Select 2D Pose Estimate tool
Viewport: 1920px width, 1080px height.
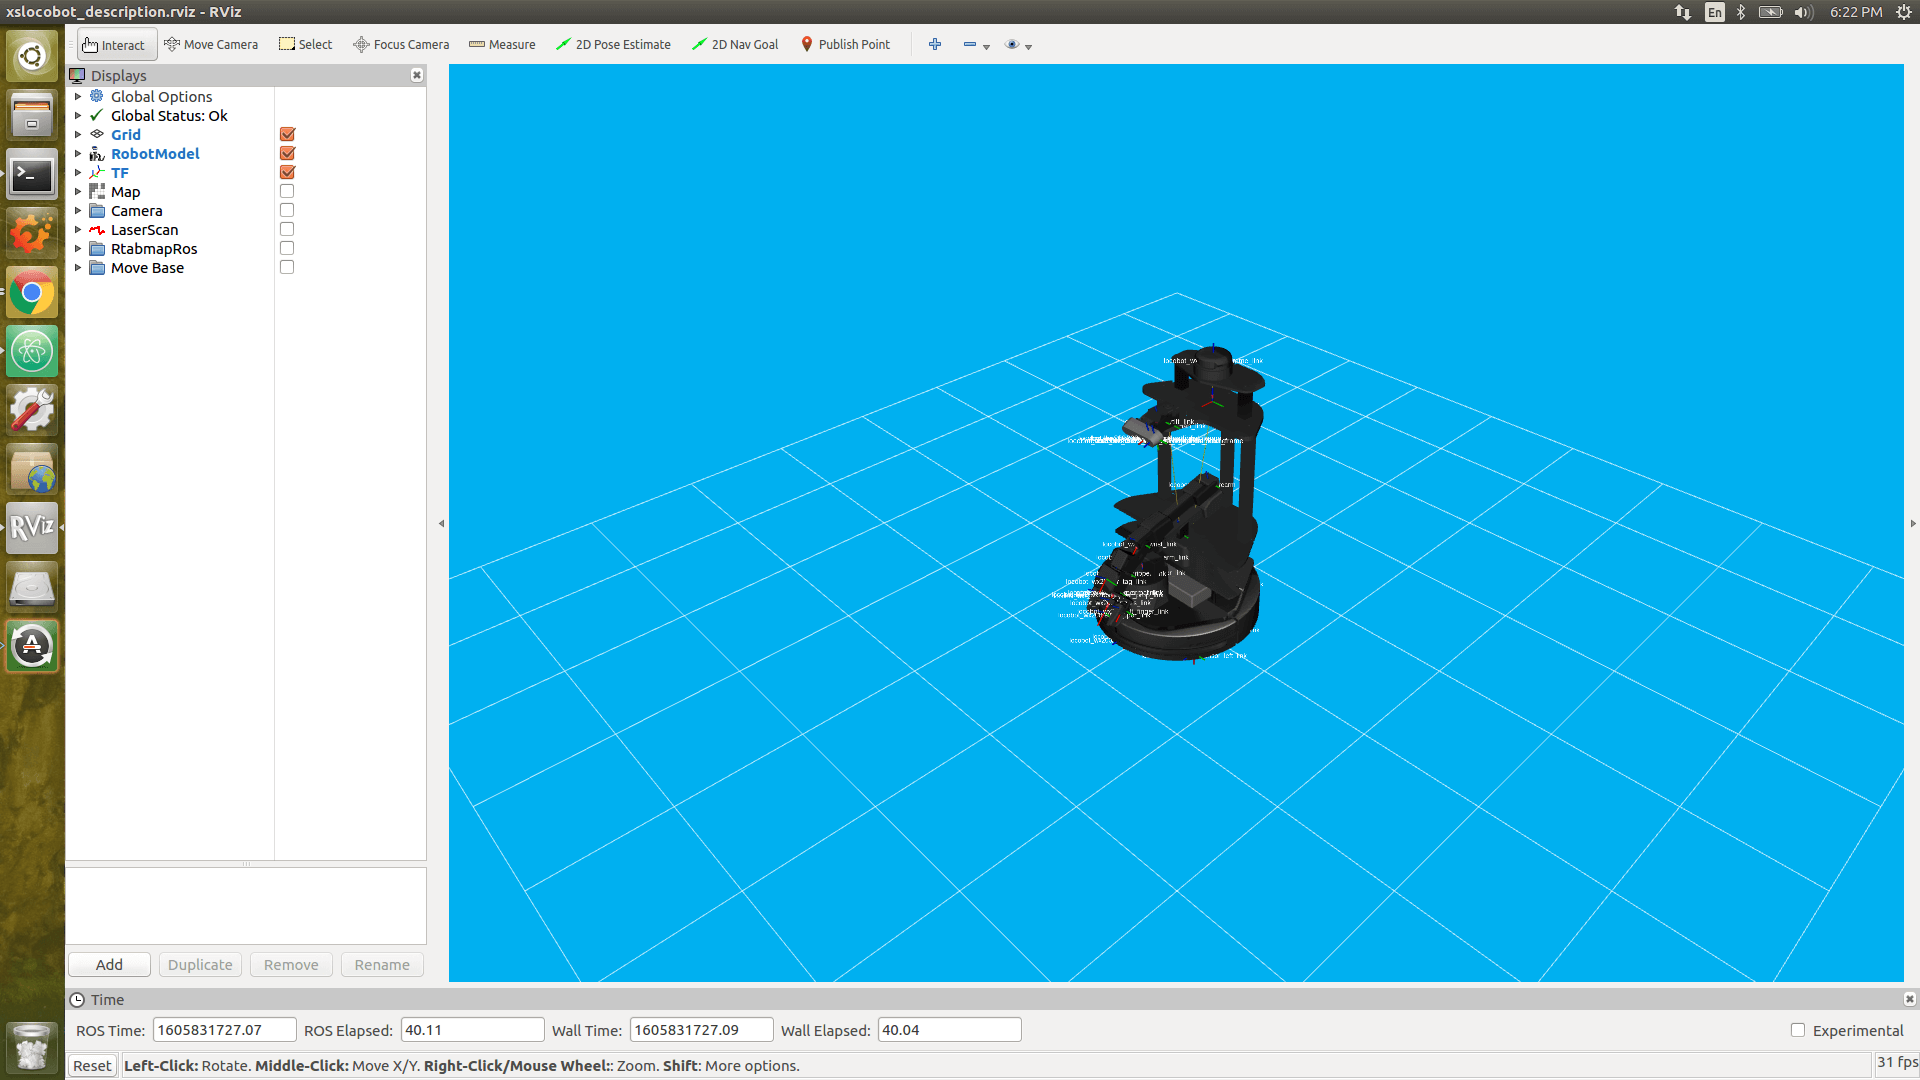613,45
